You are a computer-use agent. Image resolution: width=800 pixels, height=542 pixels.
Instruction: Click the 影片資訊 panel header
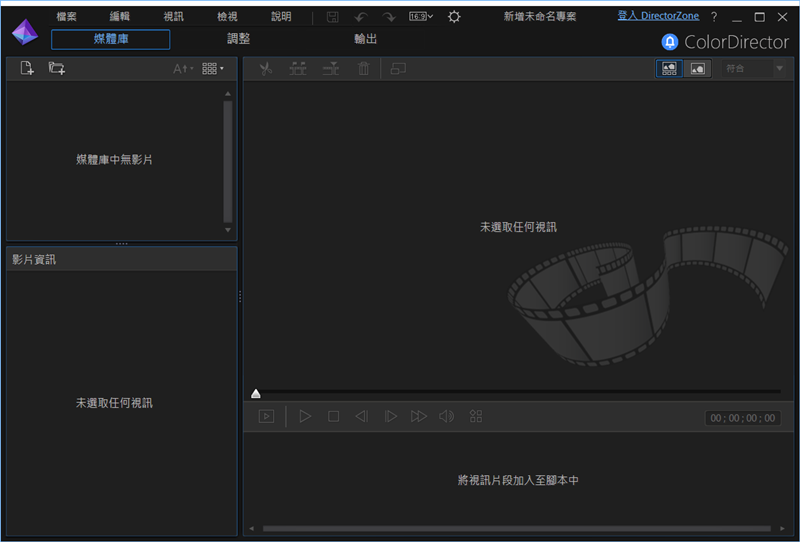(x=121, y=259)
